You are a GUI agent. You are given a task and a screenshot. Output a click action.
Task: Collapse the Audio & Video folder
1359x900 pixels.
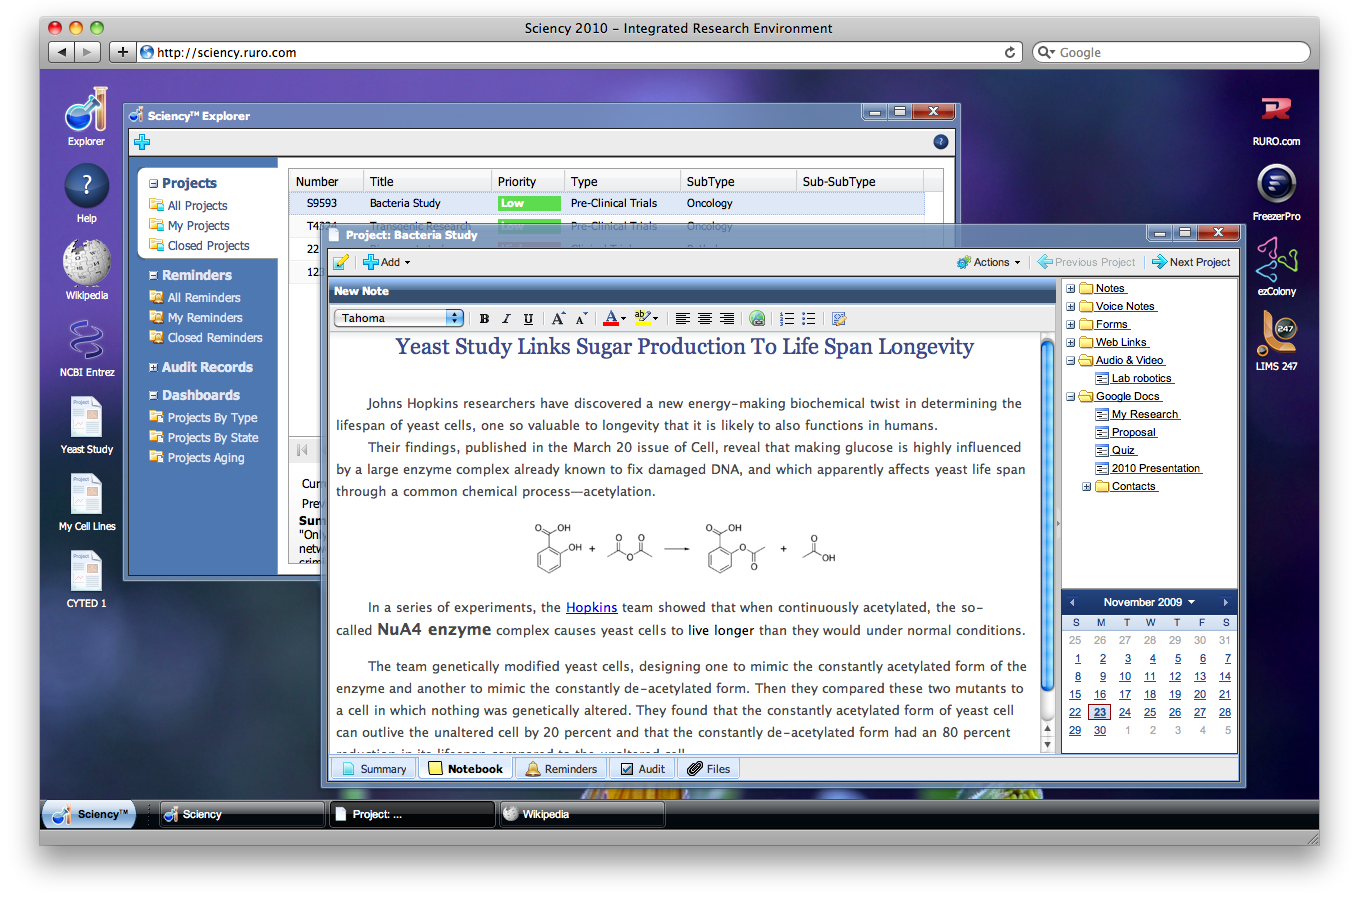click(x=1070, y=361)
